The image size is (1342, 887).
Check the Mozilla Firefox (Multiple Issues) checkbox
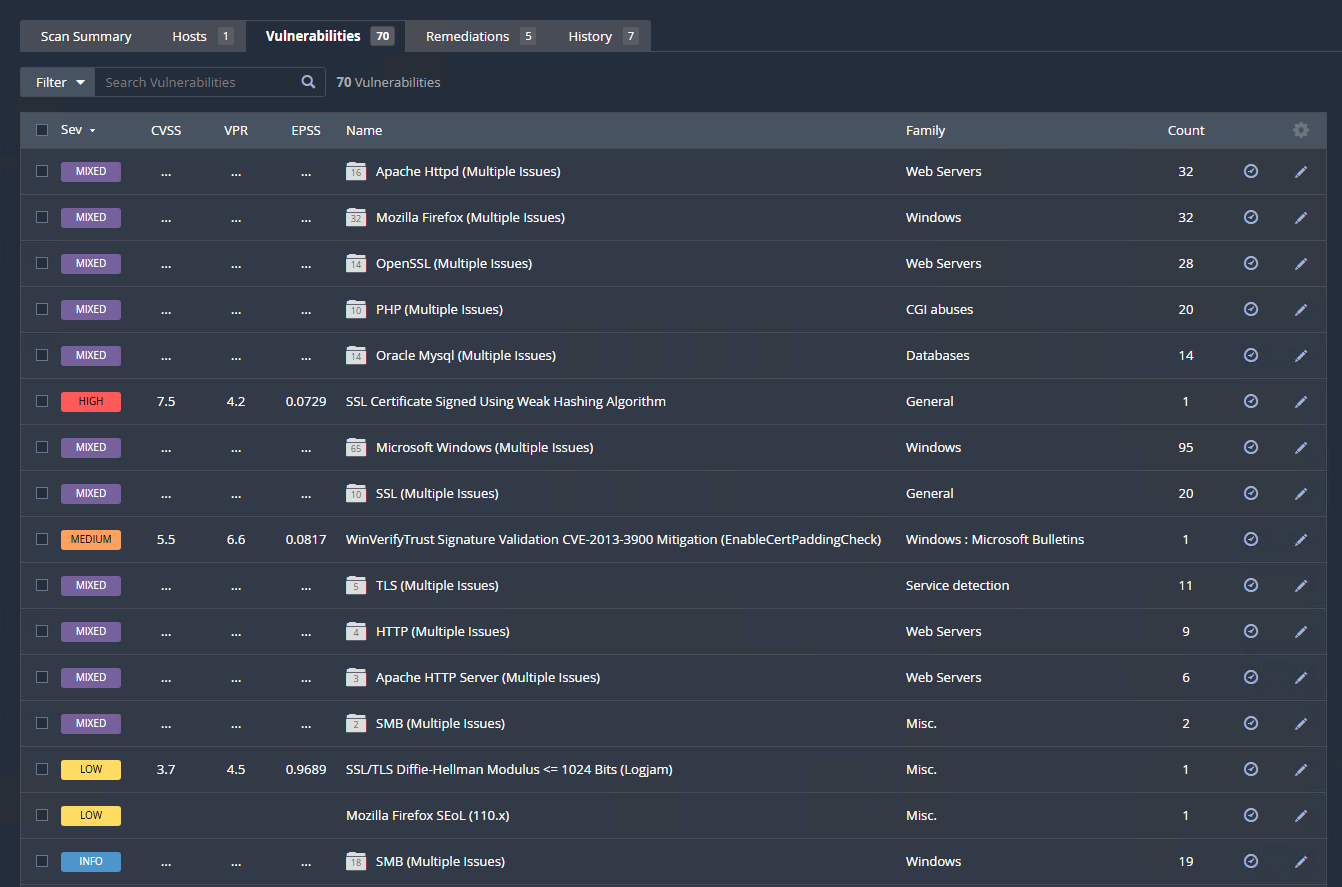pos(42,217)
